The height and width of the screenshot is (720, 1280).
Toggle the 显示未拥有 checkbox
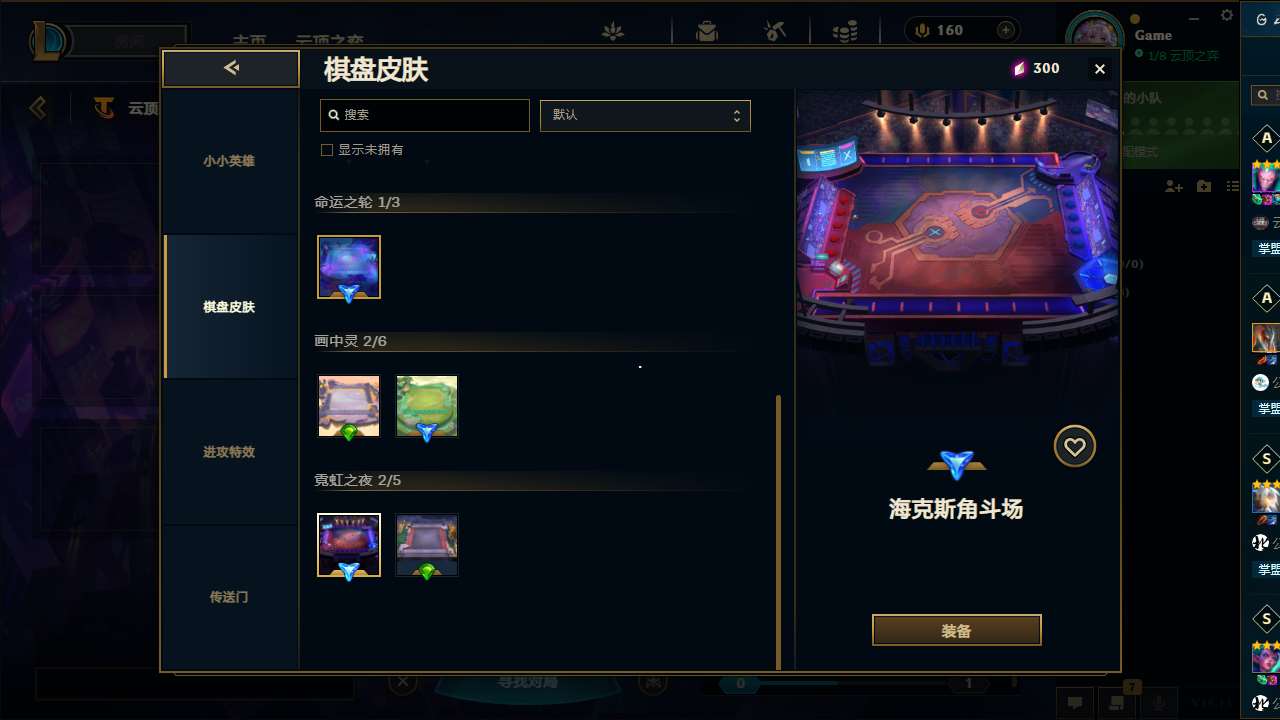click(326, 150)
